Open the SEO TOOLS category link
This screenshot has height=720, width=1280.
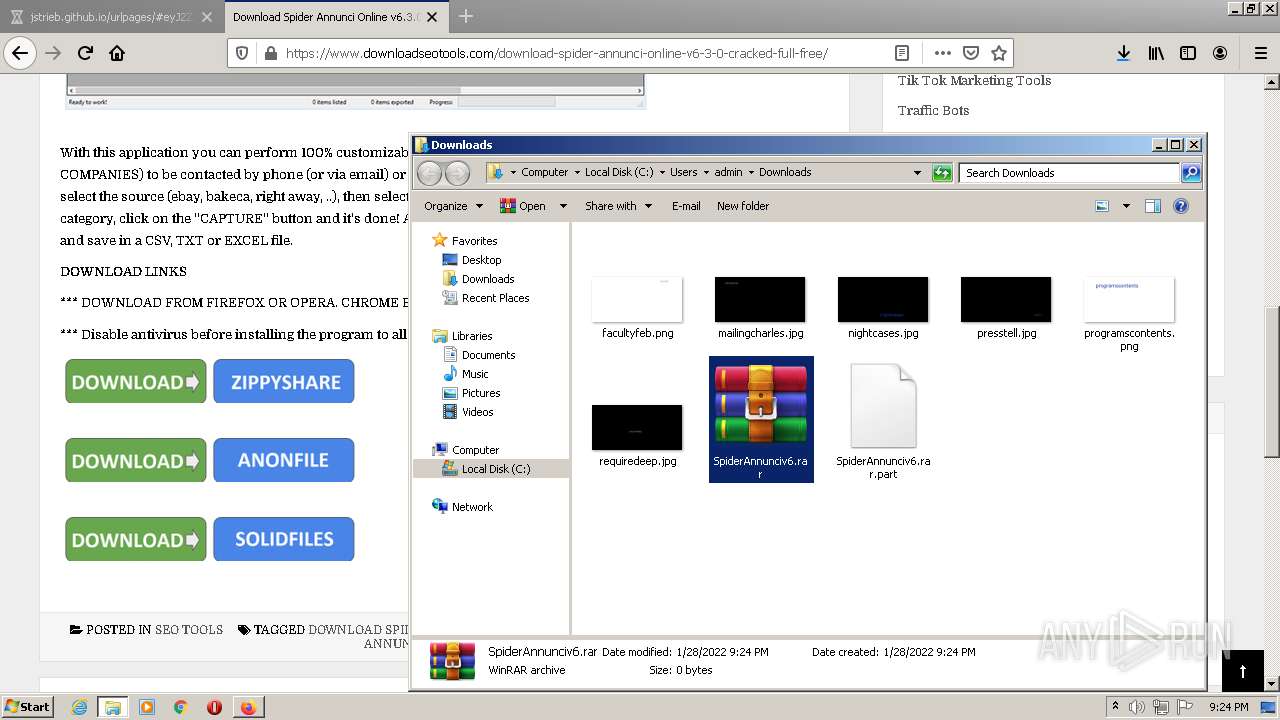189,630
